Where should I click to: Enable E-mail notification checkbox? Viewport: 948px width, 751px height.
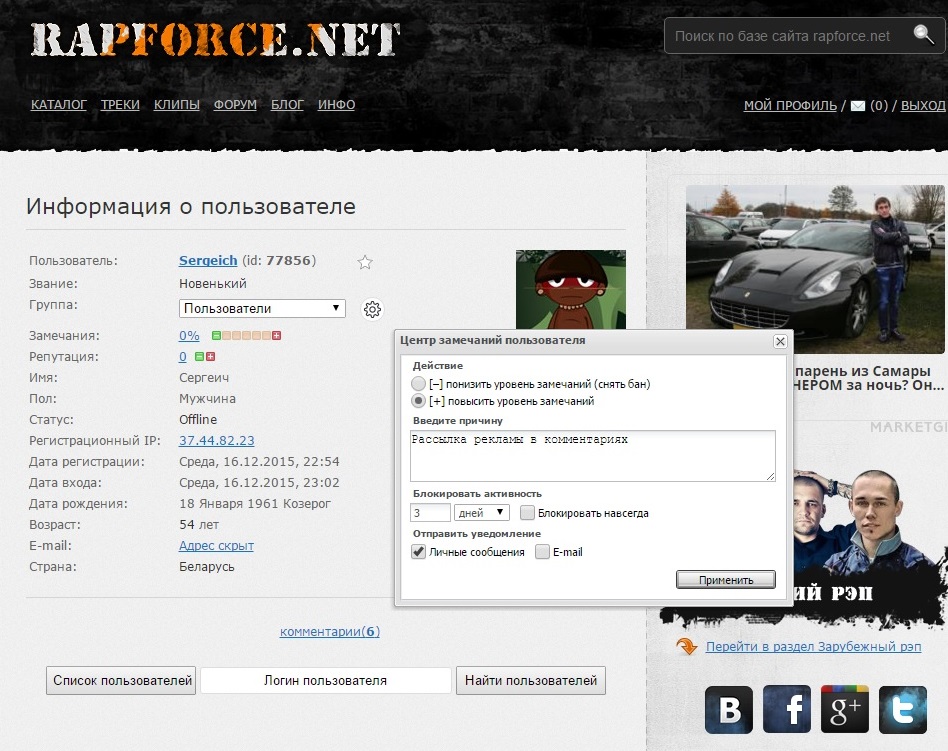(542, 551)
